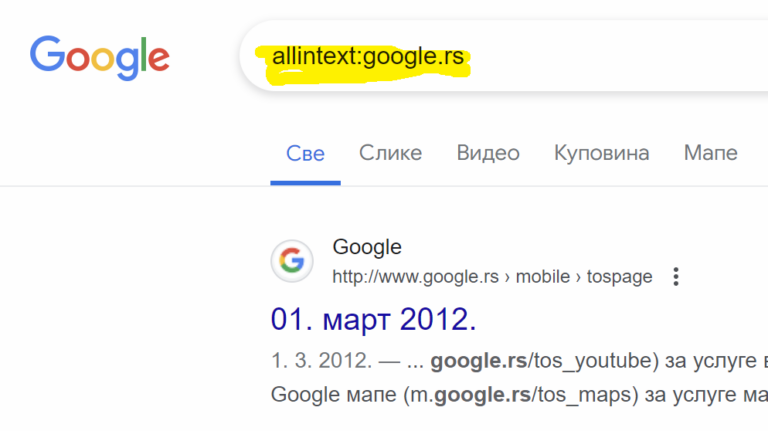The image size is (768, 431).
Task: Click the mobile breadcrumb in the URL
Action: (x=543, y=277)
